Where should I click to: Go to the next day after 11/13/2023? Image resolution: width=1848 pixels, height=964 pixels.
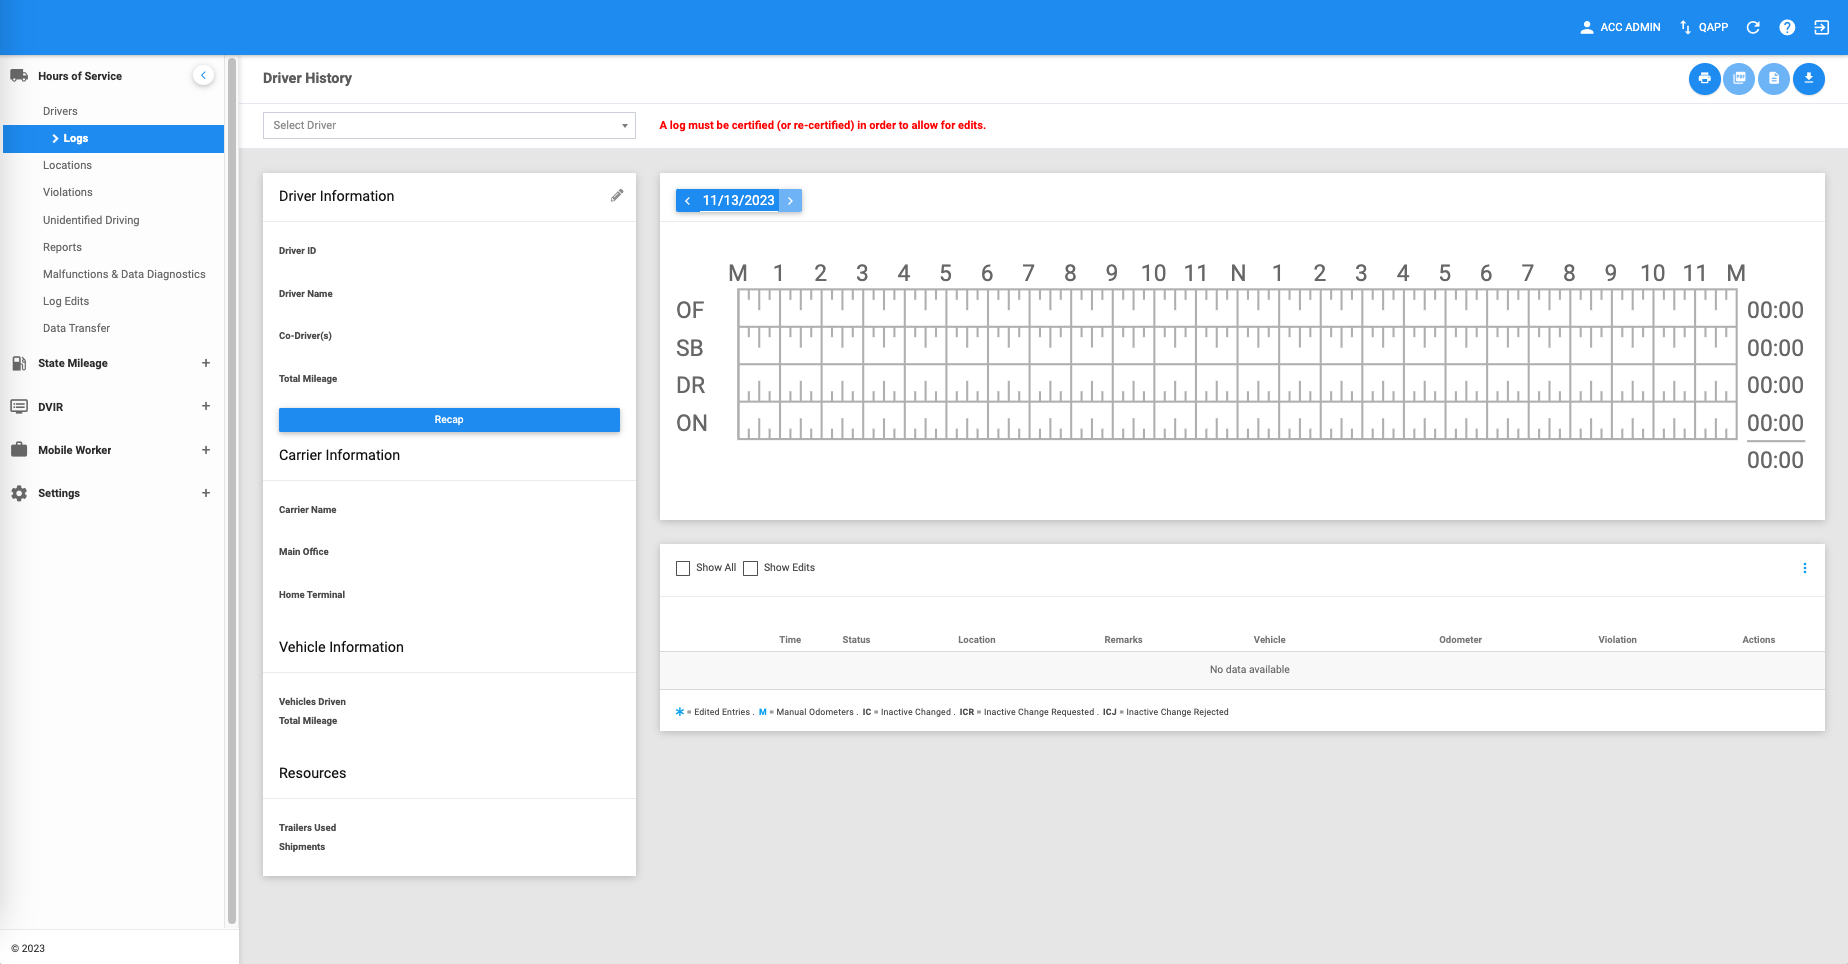tap(790, 201)
